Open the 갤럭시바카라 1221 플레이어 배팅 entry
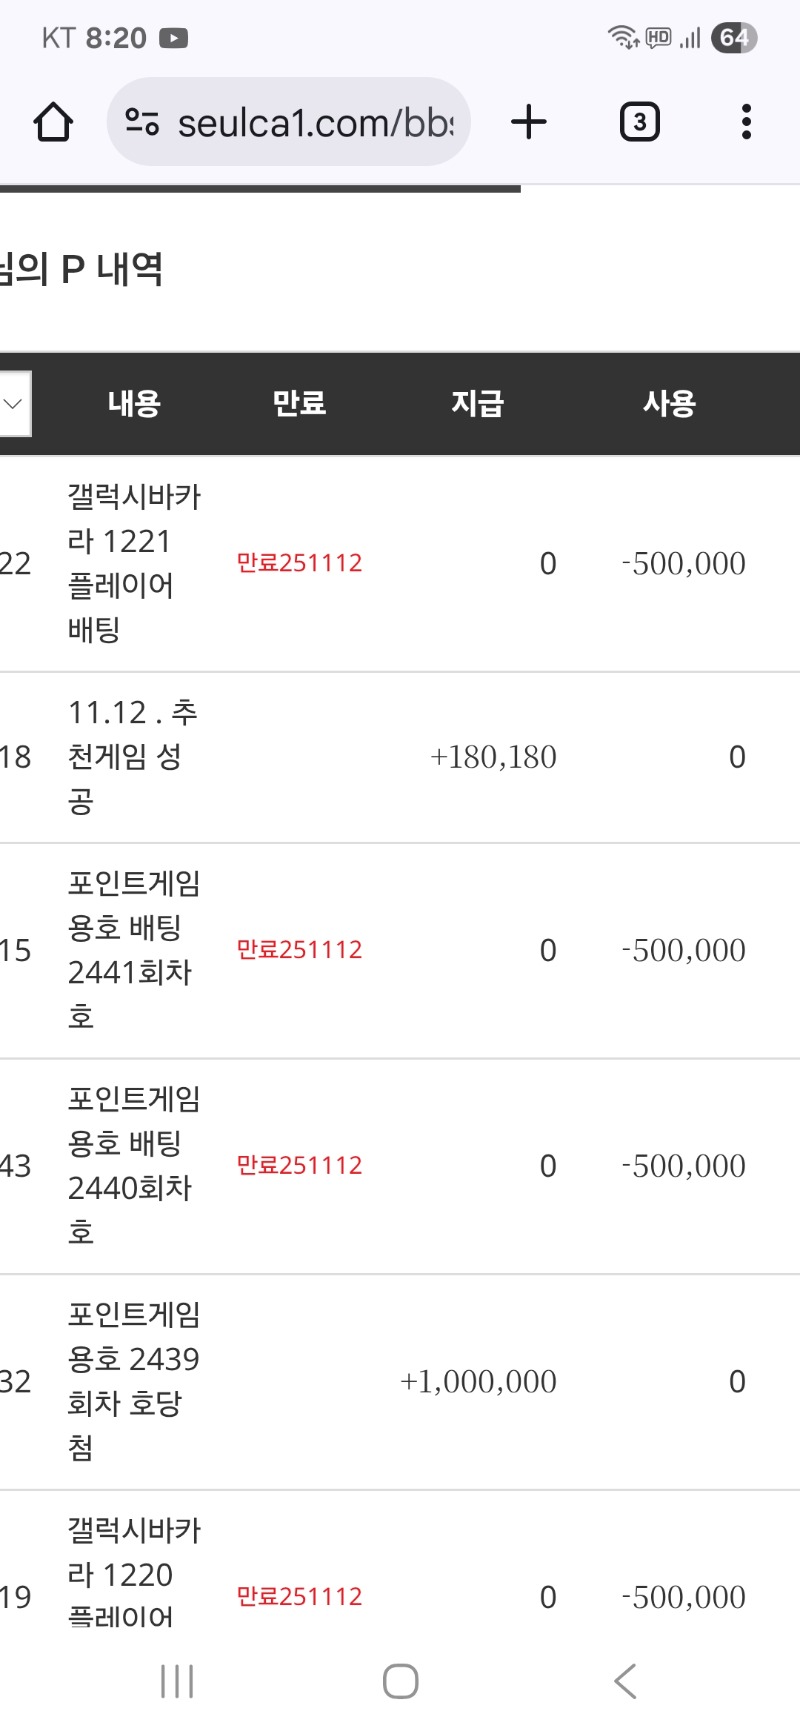800x1734 pixels. tap(134, 563)
